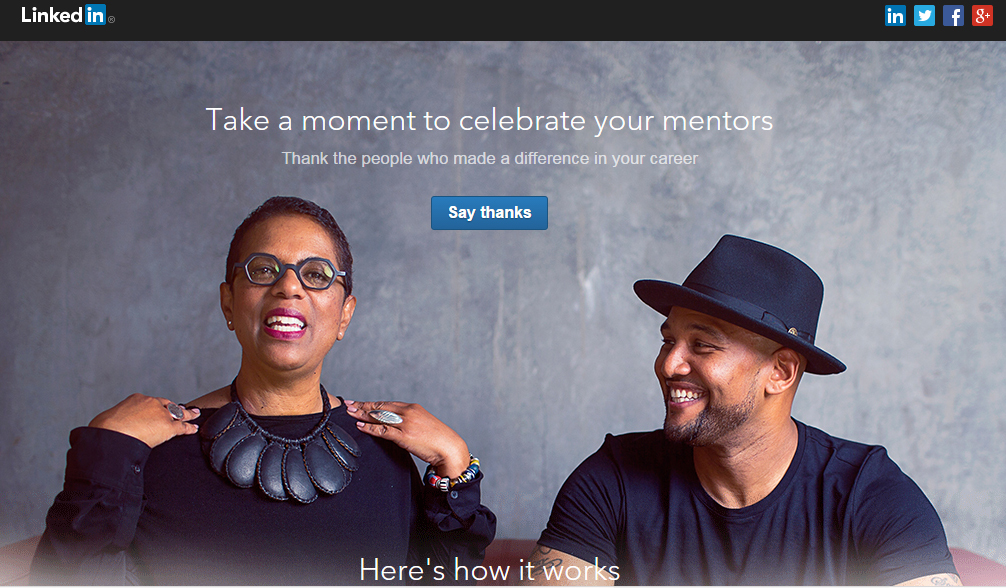Image resolution: width=1006 pixels, height=588 pixels.
Task: Share using the Google+ icon
Action: [x=982, y=16]
